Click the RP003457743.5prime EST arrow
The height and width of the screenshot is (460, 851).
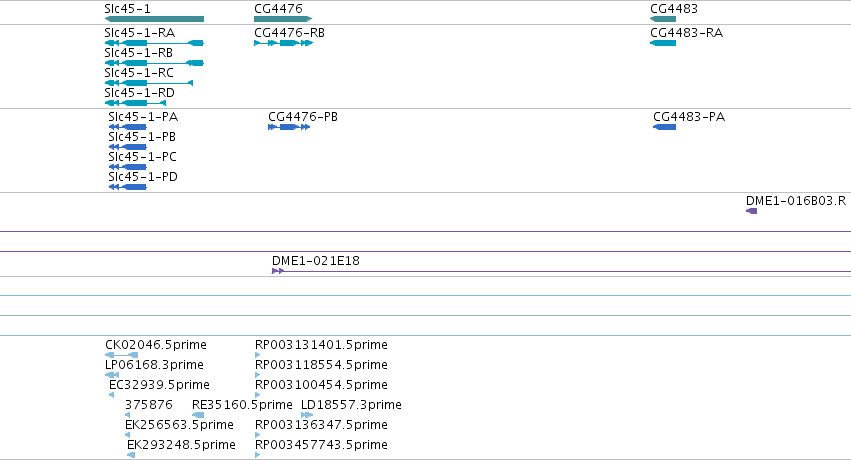tap(258, 455)
